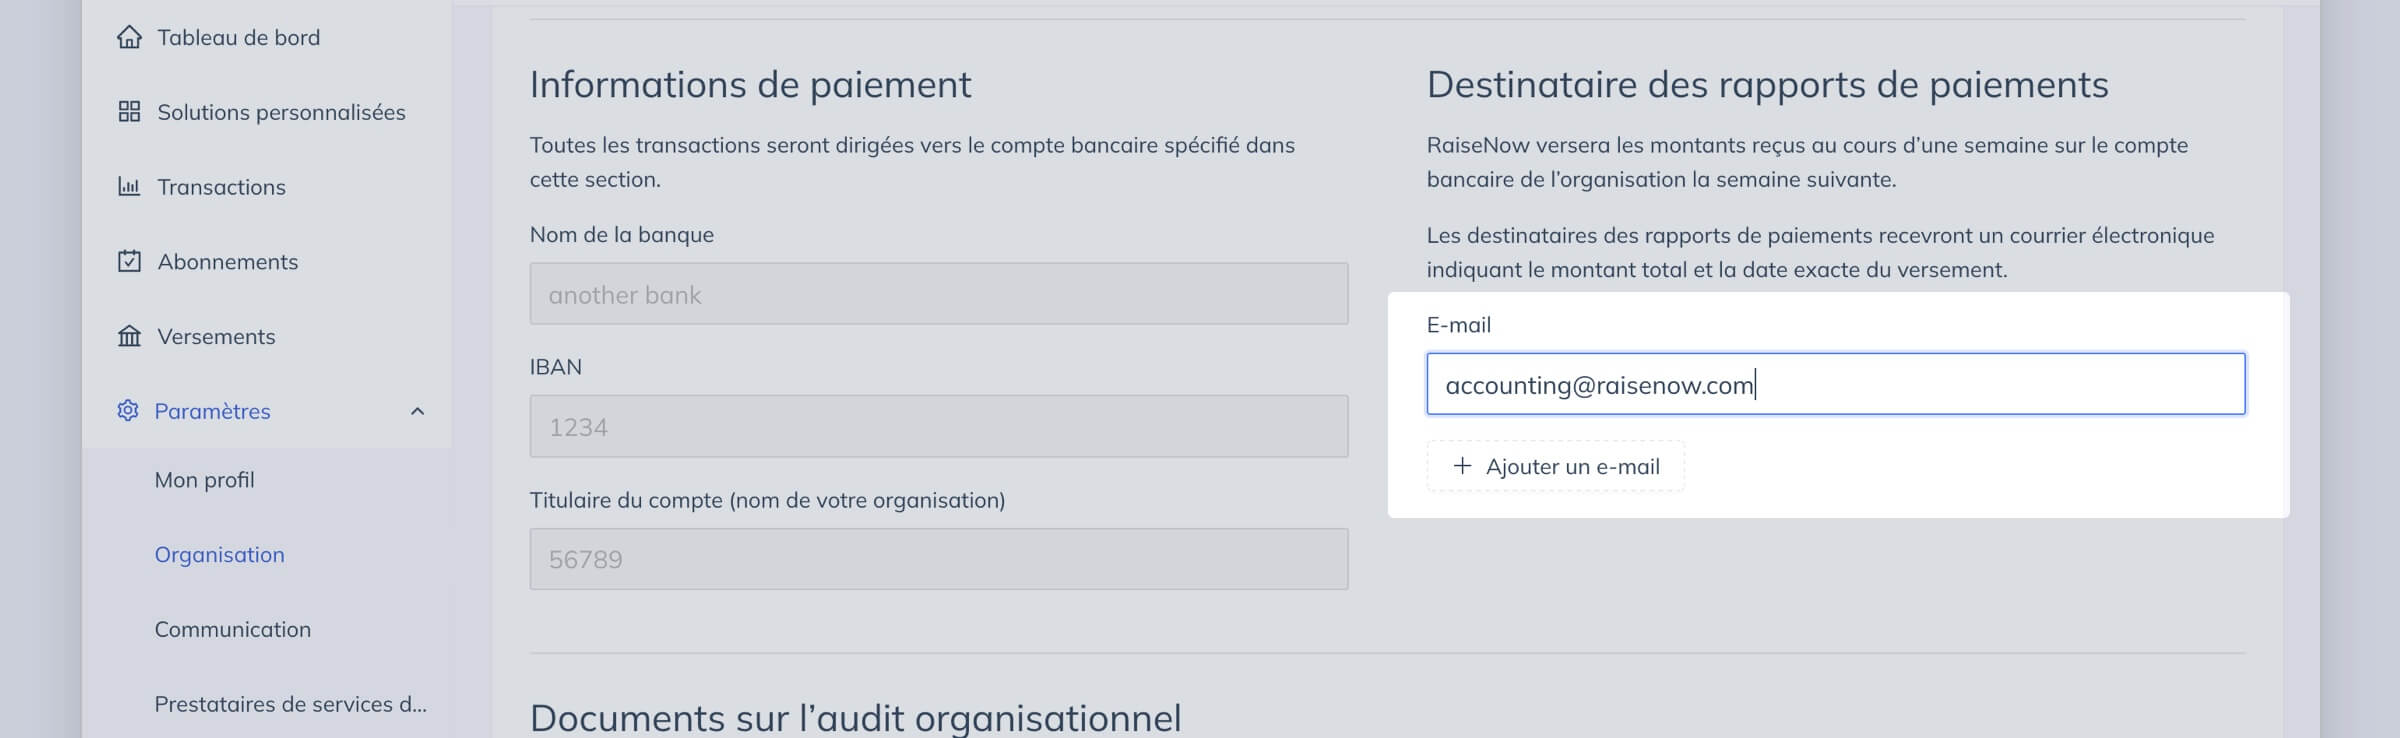The width and height of the screenshot is (2400, 738).
Task: Navigate to Abonnements
Action: [x=228, y=261]
